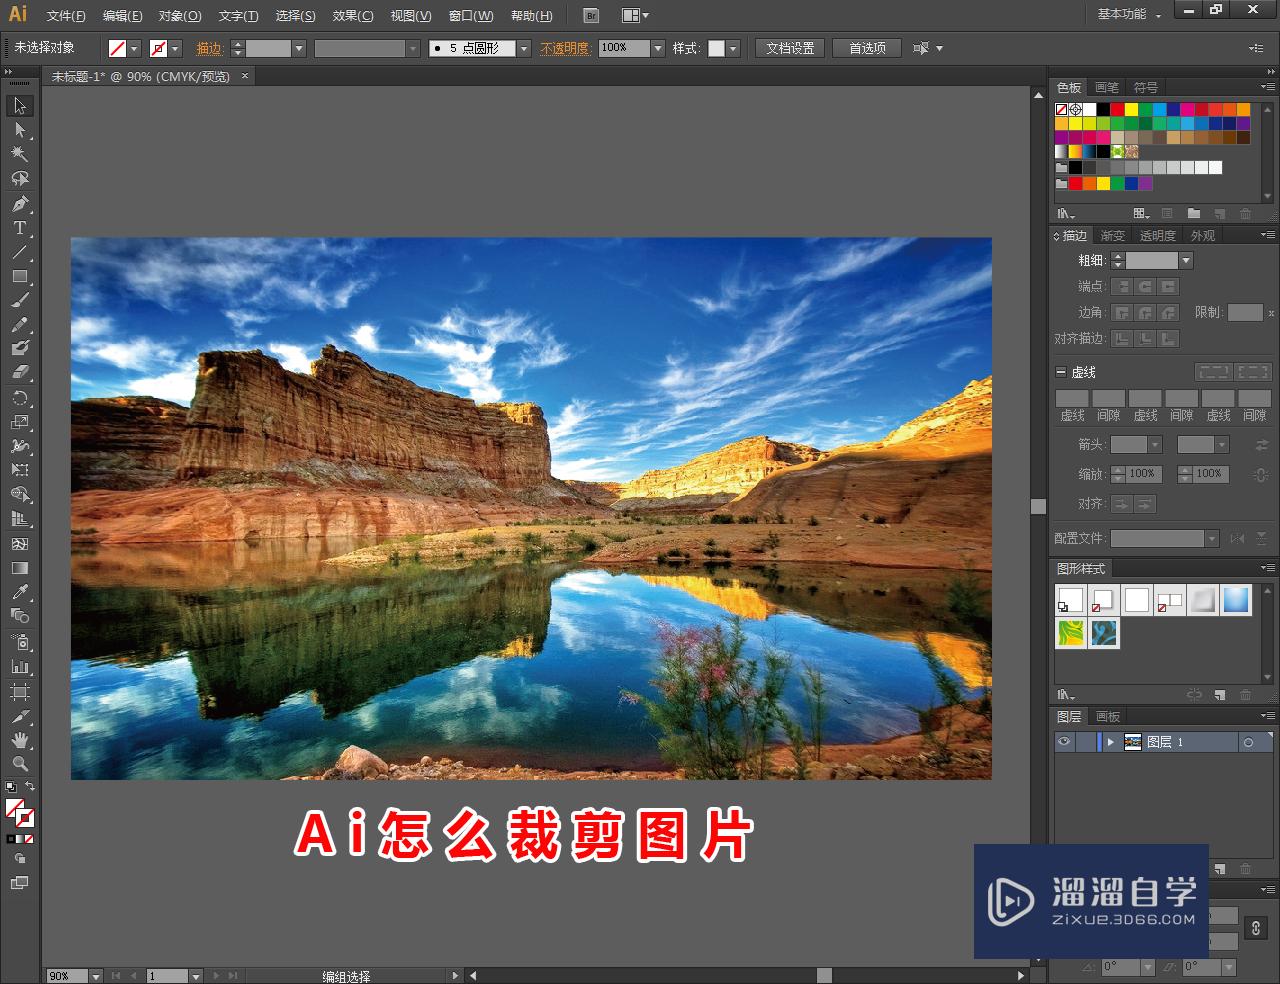Pick the Magic Wand tool
The height and width of the screenshot is (984, 1280).
[x=20, y=154]
